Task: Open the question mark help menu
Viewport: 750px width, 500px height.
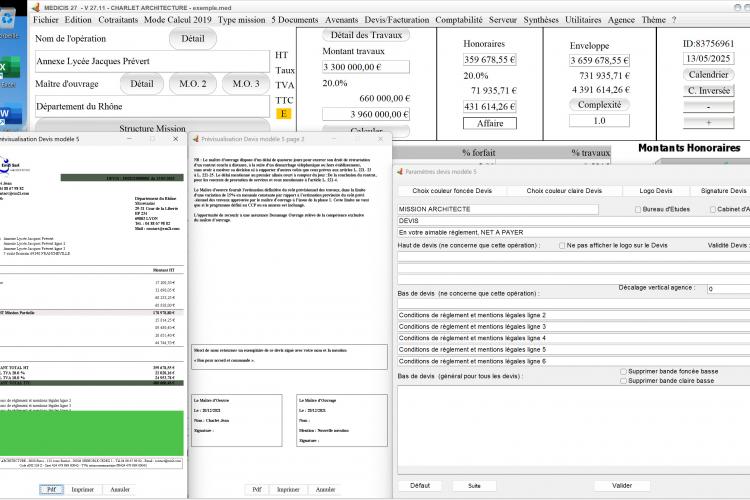Action: tap(674, 20)
